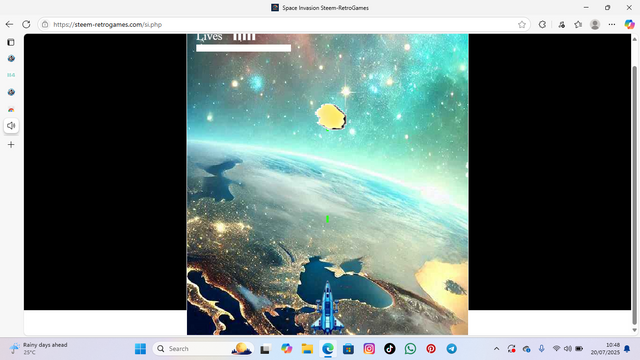640x360 pixels.
Task: Switch to the rainbow-icon vertical tab
Action: (x=11, y=109)
